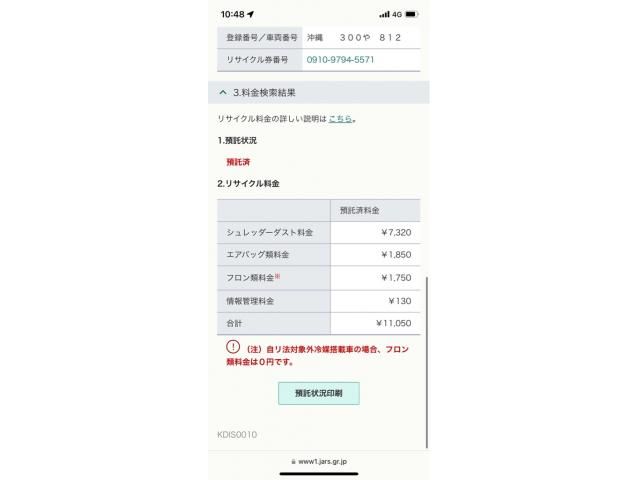Click the vertical page scrollbar
This screenshot has width=640, height=480.
427,362
